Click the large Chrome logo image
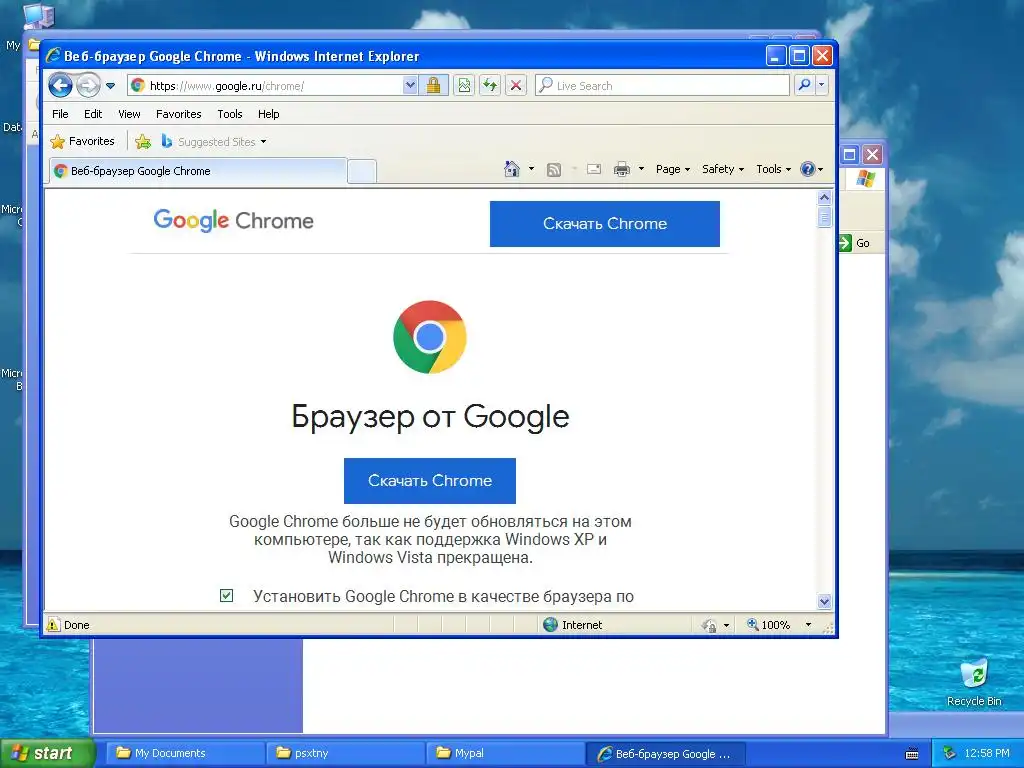This screenshot has width=1024, height=768. pyautogui.click(x=430, y=337)
